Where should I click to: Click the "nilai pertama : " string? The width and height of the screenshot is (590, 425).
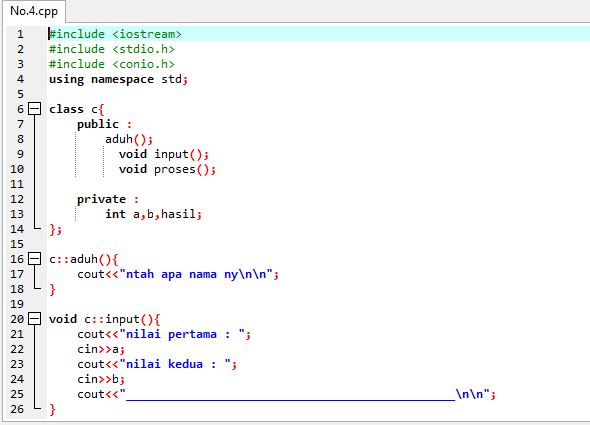(x=182, y=334)
